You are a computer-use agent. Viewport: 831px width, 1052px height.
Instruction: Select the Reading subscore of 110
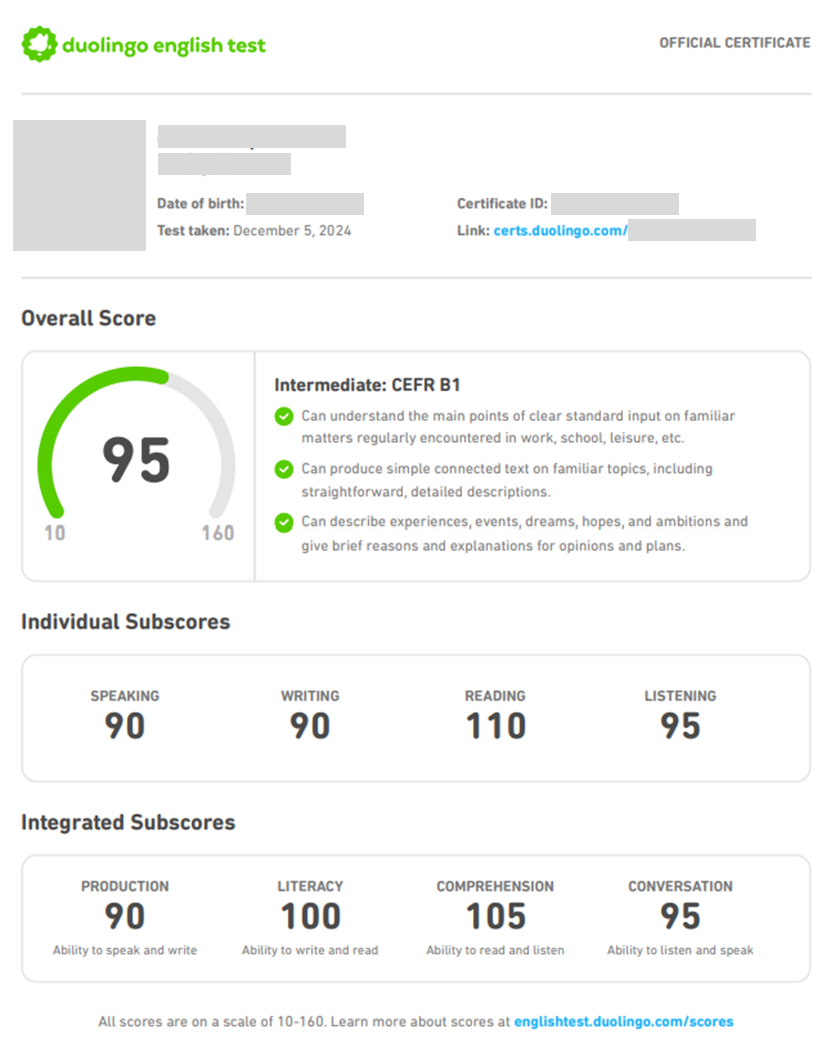coord(495,726)
